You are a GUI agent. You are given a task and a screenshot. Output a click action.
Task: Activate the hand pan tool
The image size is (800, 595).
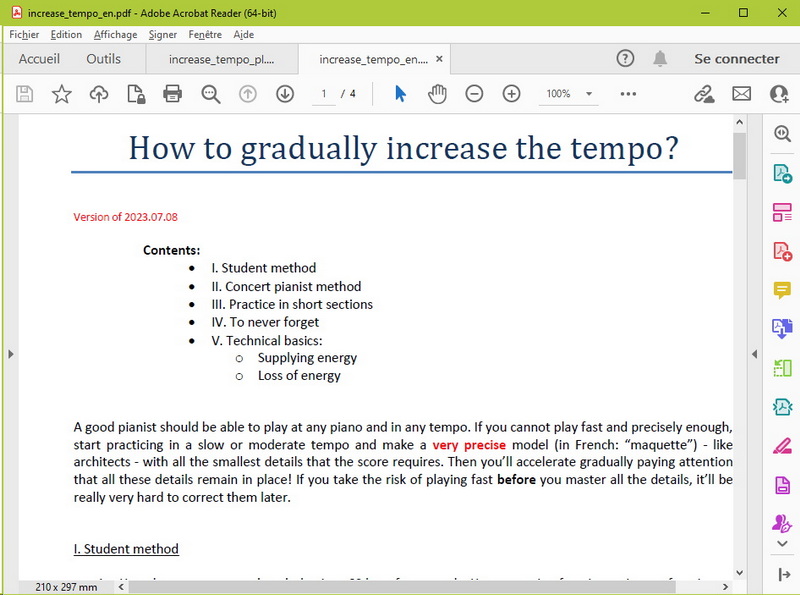point(437,94)
